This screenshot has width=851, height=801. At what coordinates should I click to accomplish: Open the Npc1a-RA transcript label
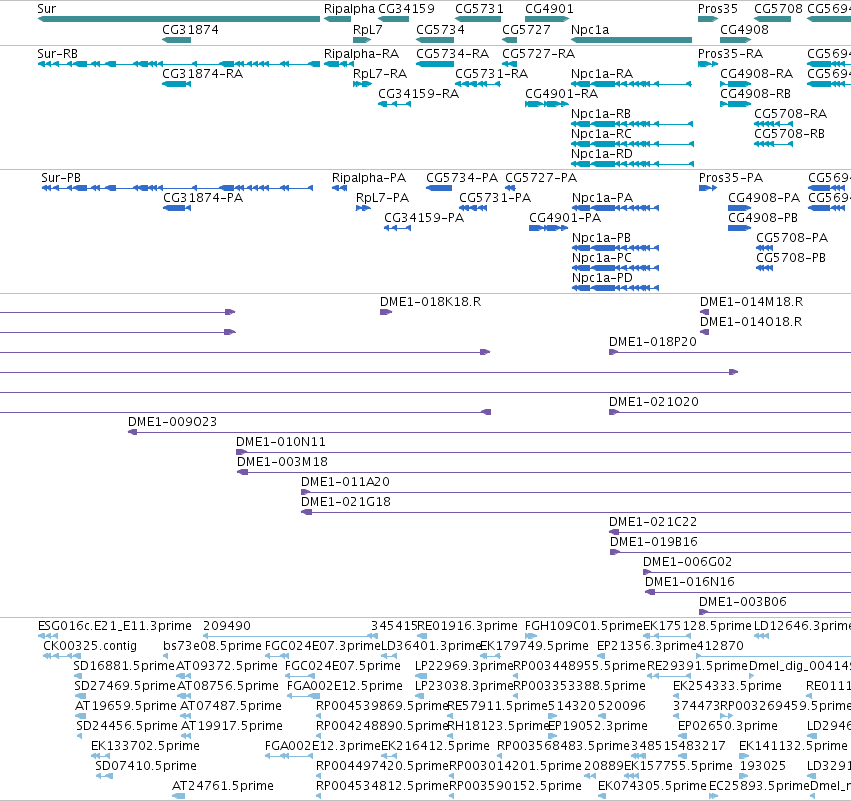point(602,73)
